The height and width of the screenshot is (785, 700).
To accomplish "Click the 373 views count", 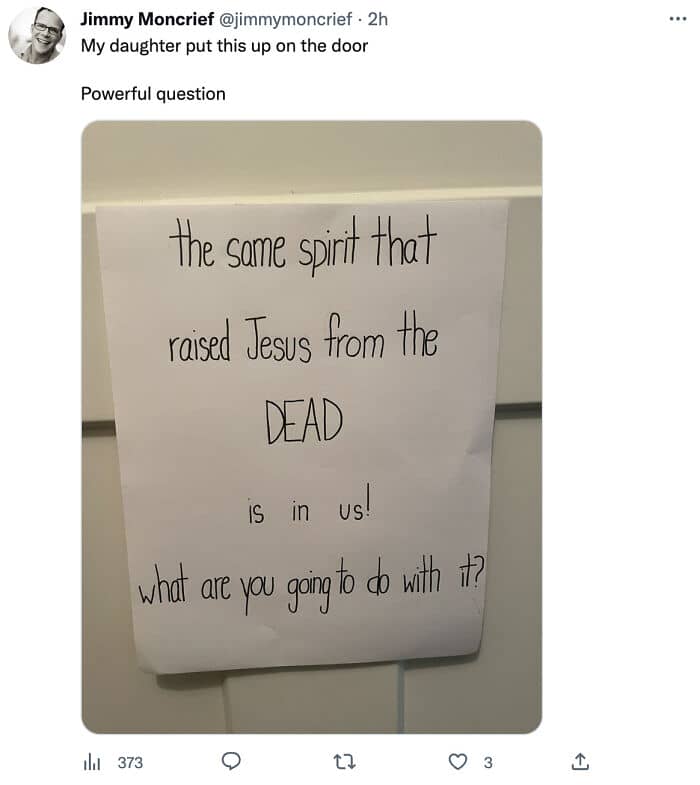I will 130,762.
